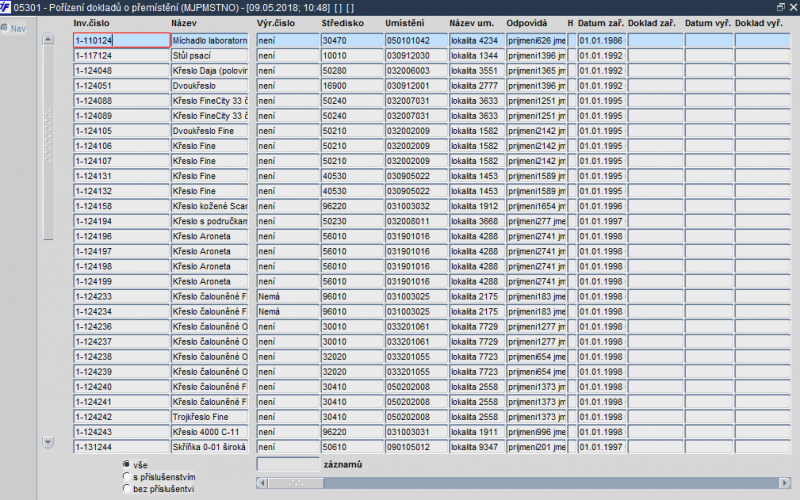Click 'Datum vyř.' field in first row
Screen dimensions: 800x500
tap(709, 40)
